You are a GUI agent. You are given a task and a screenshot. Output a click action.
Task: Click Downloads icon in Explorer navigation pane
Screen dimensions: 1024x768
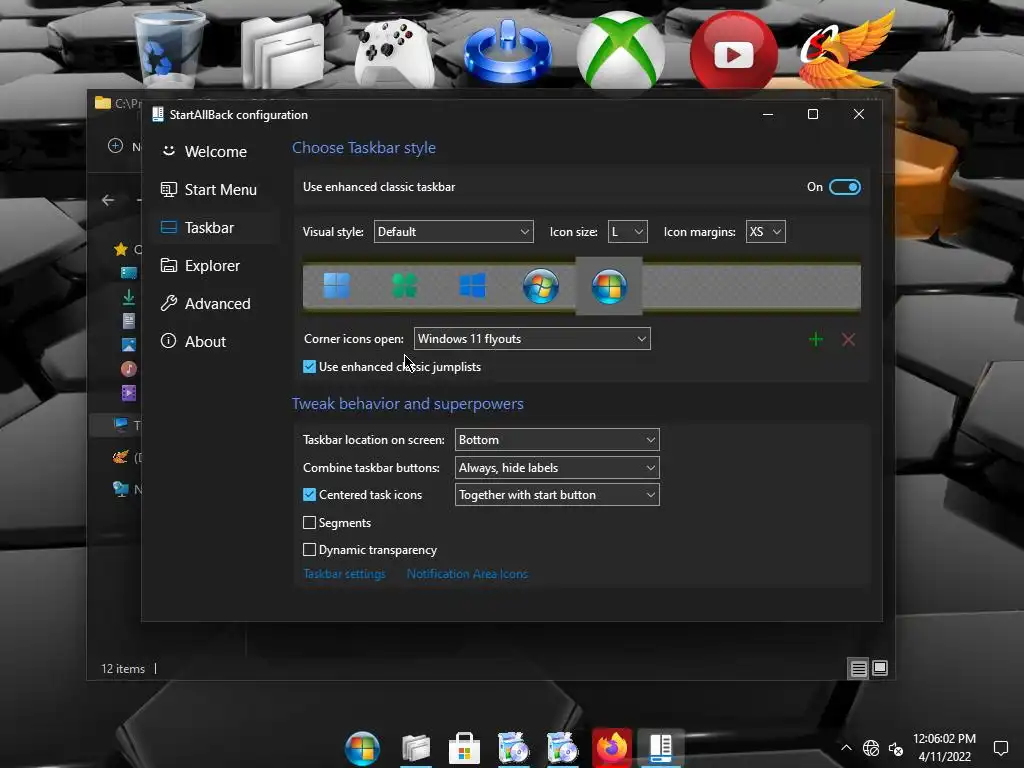coord(129,297)
